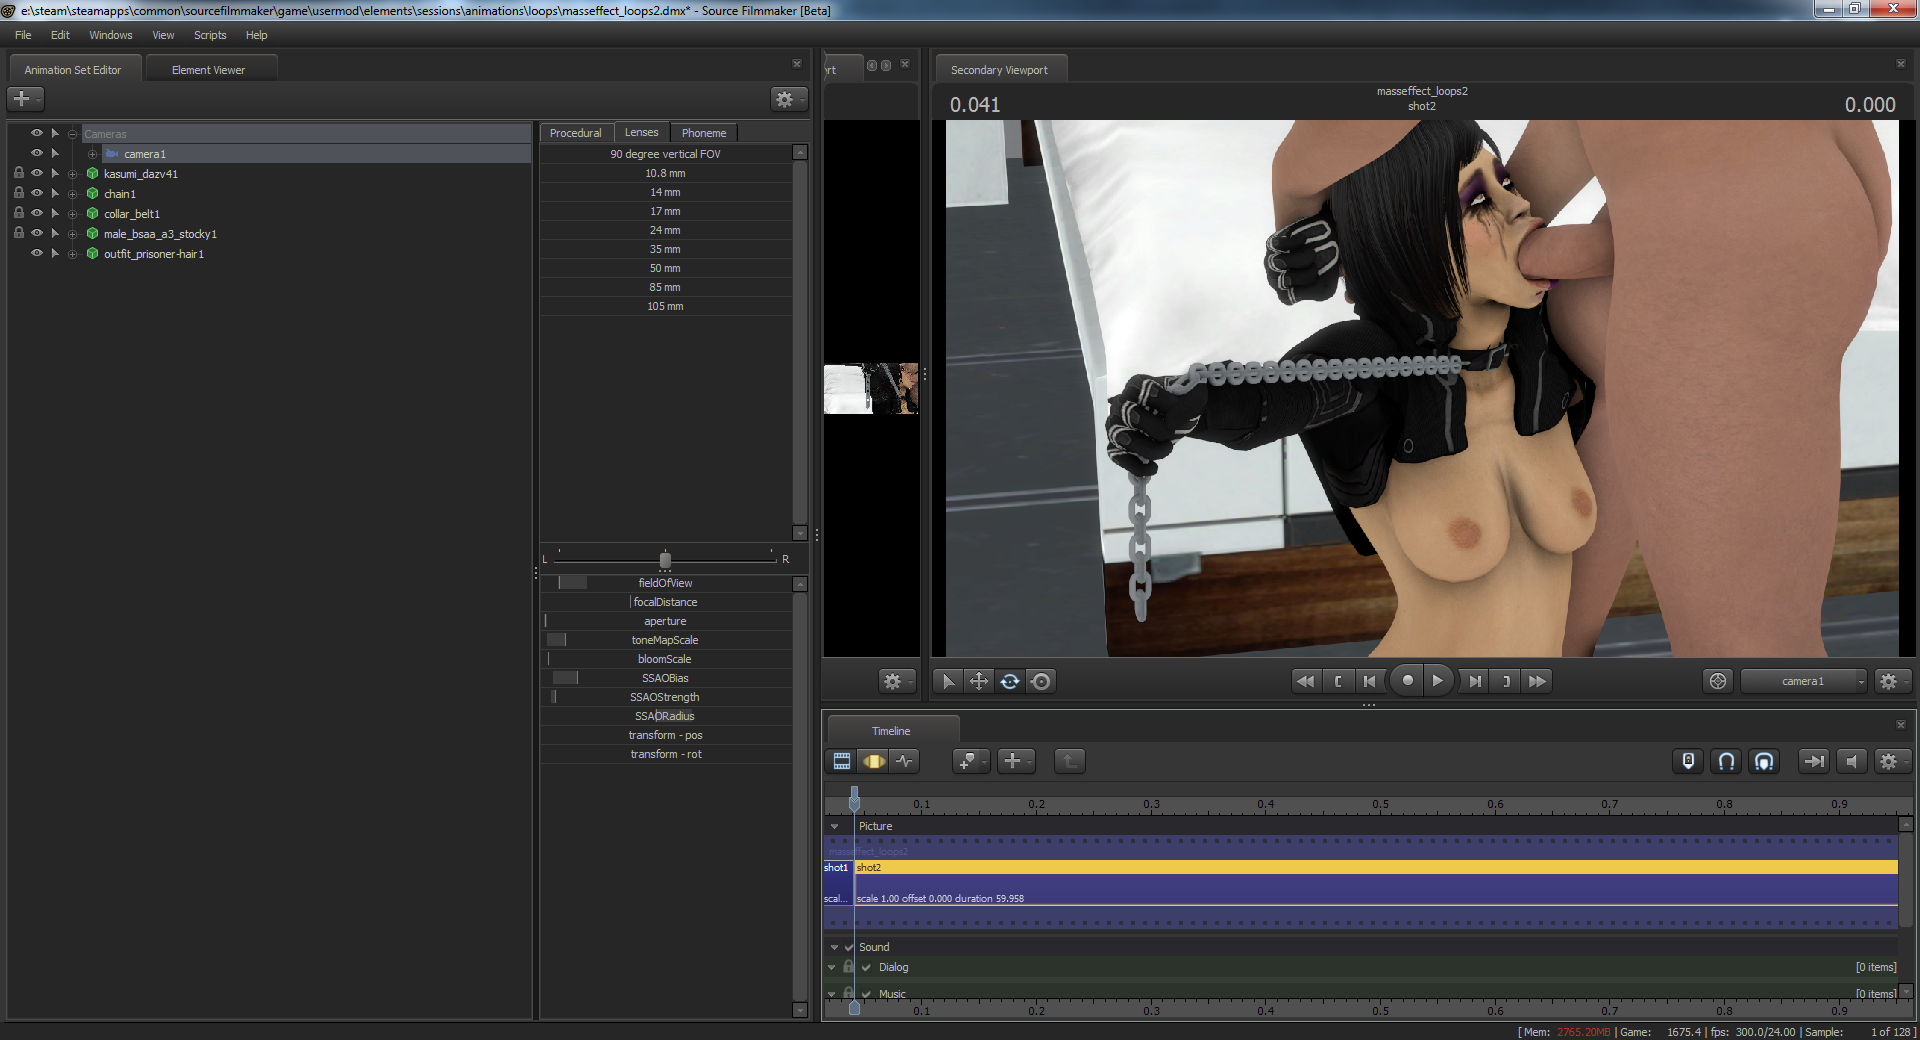Open the File menu
Viewport: 1920px width, 1040px height.
pos(23,35)
